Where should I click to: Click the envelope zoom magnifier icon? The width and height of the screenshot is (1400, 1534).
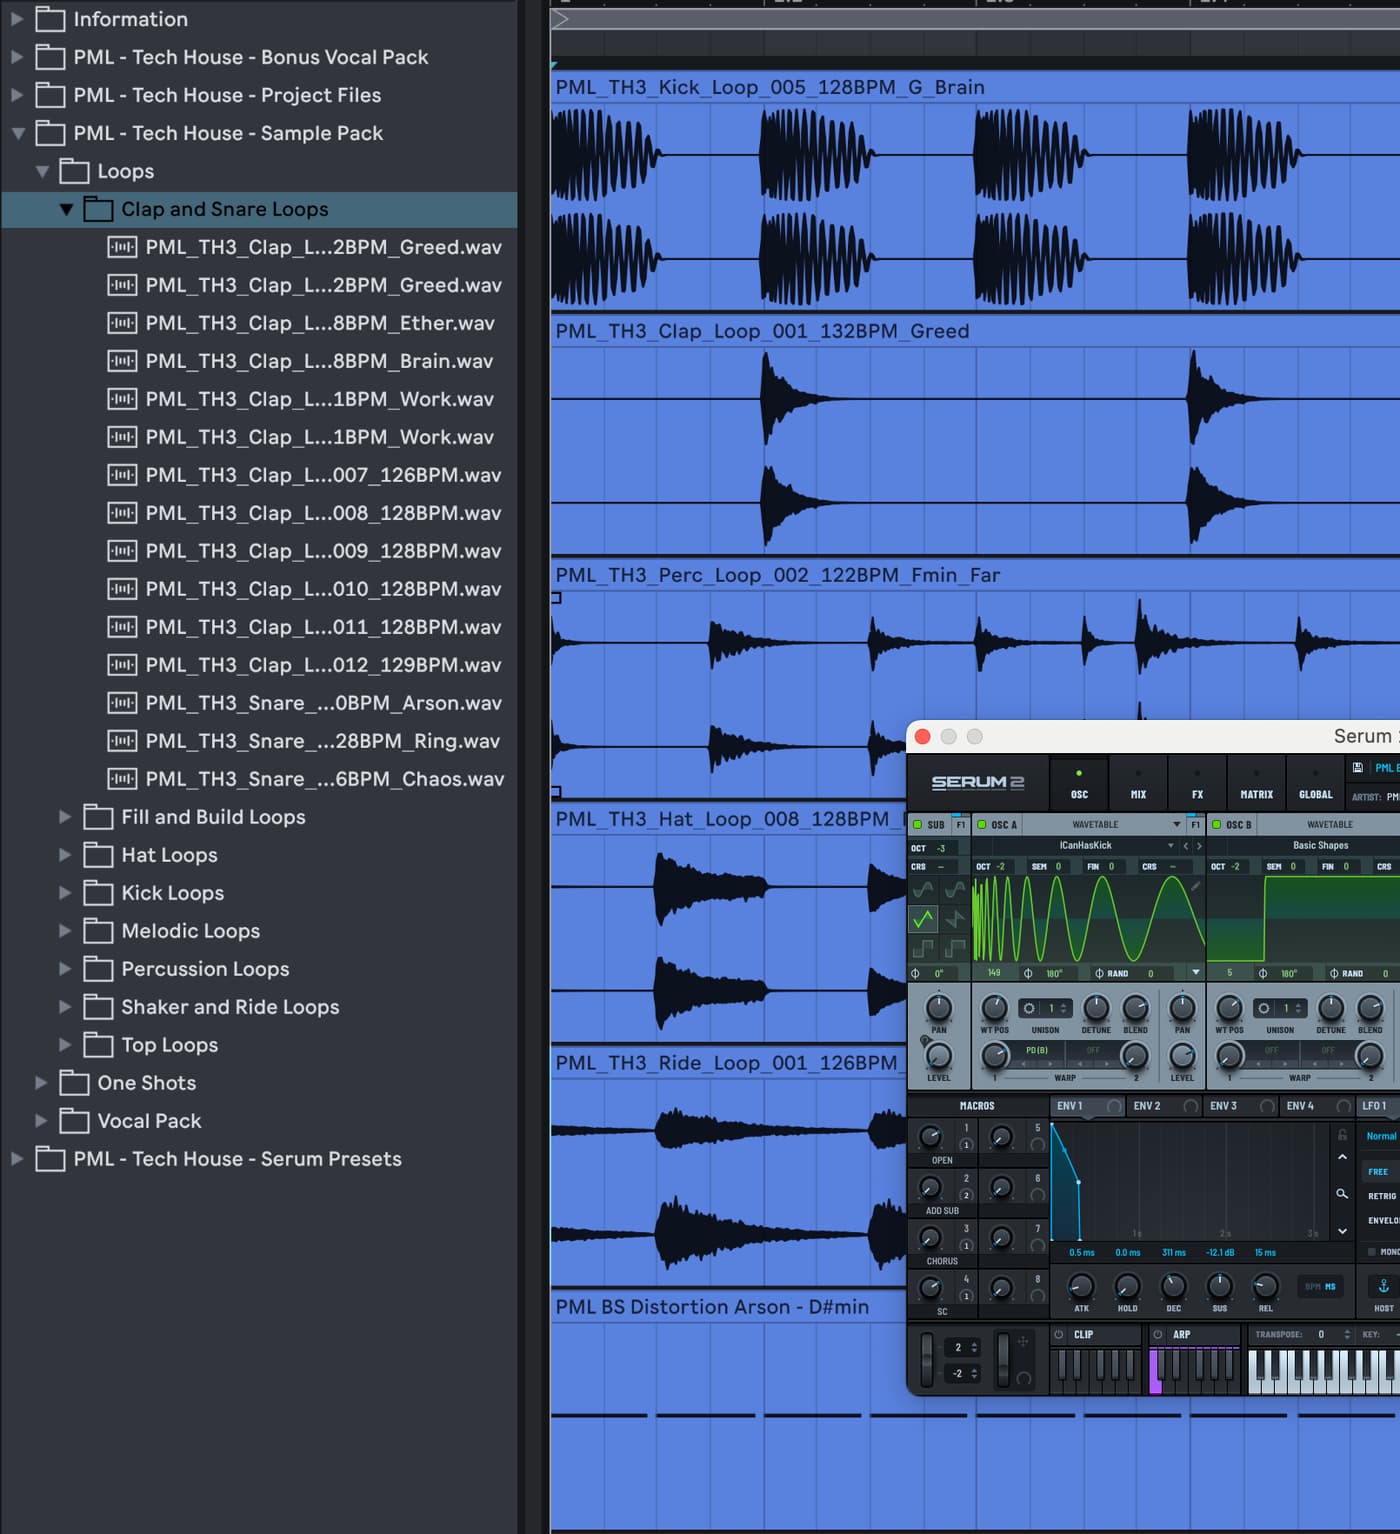[1342, 1194]
